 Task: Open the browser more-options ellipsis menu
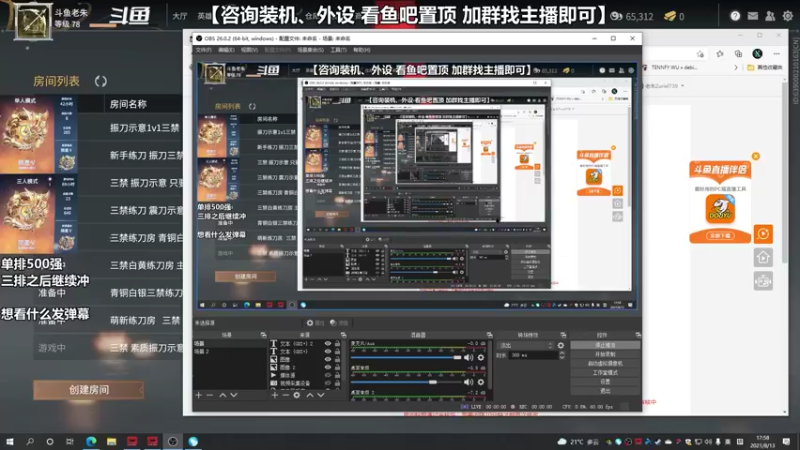pos(777,54)
